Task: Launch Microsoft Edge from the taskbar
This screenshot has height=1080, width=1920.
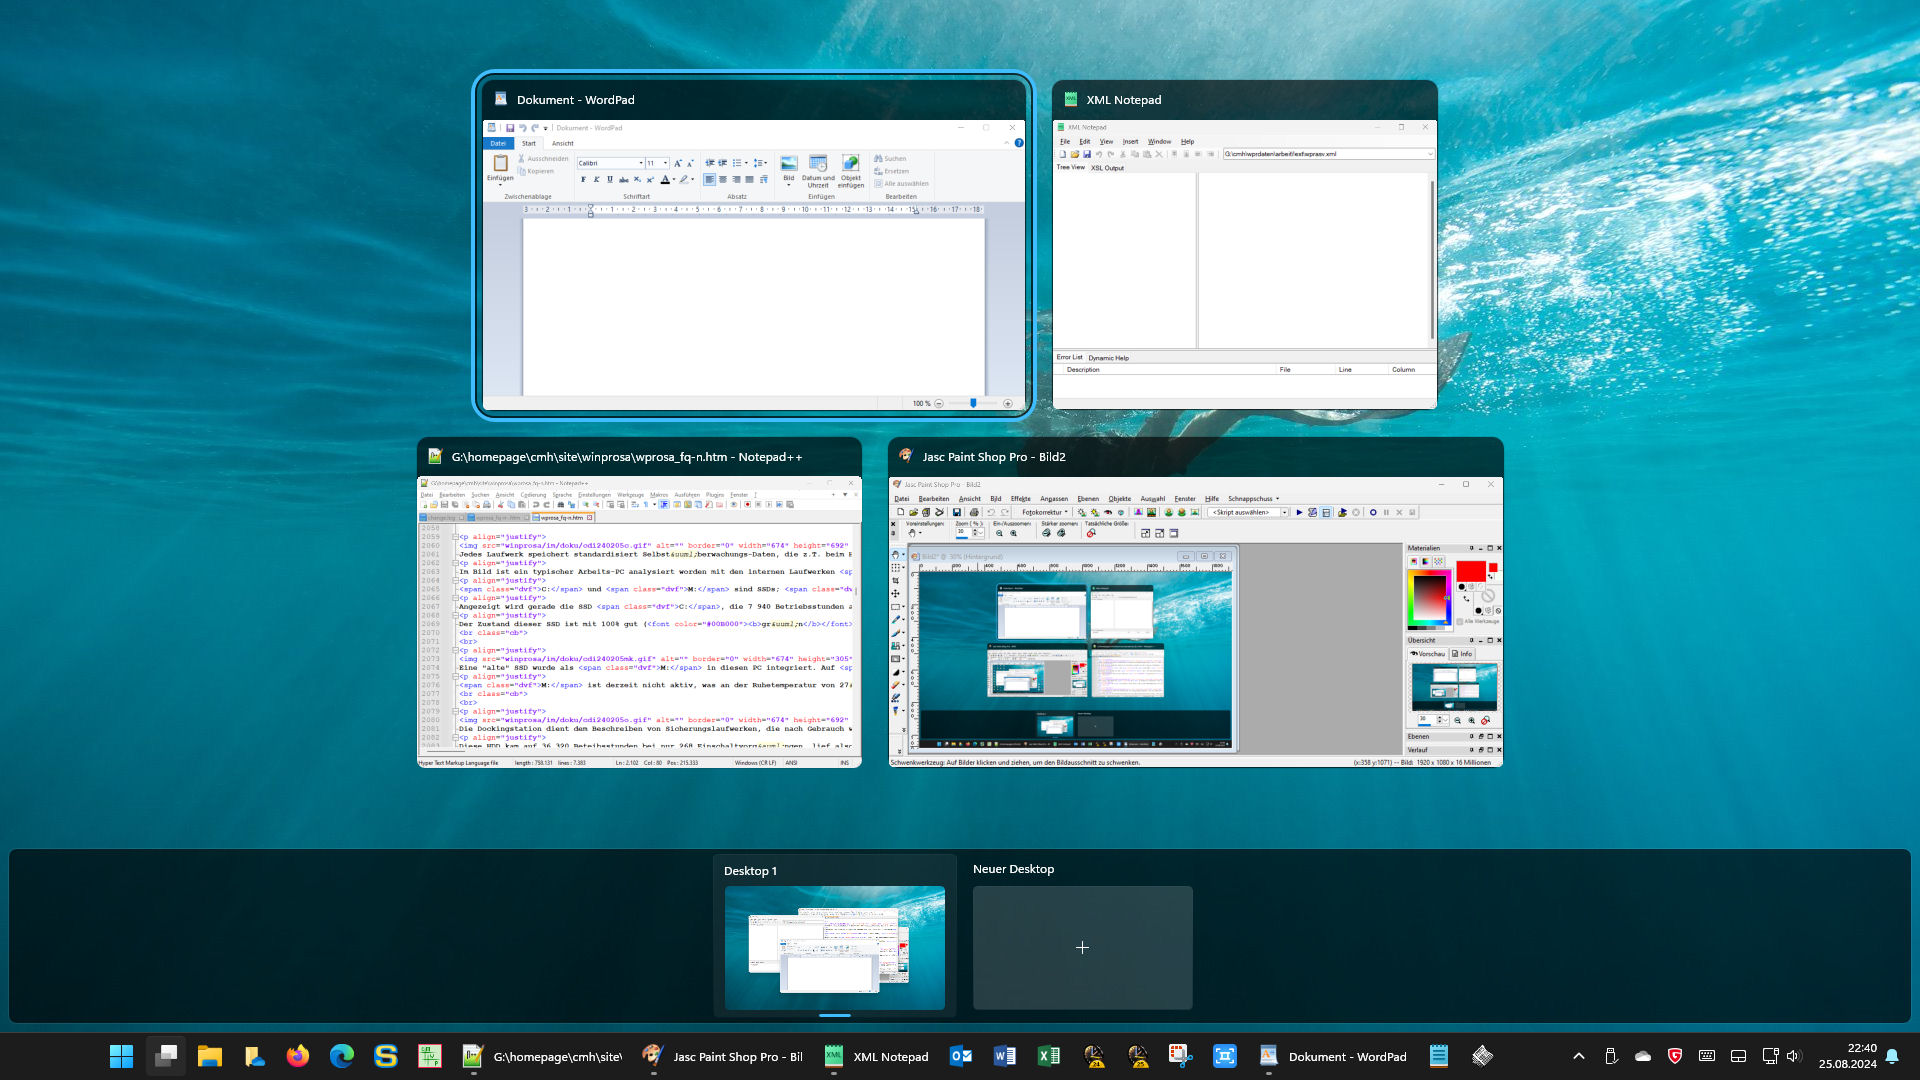Action: [x=341, y=1056]
